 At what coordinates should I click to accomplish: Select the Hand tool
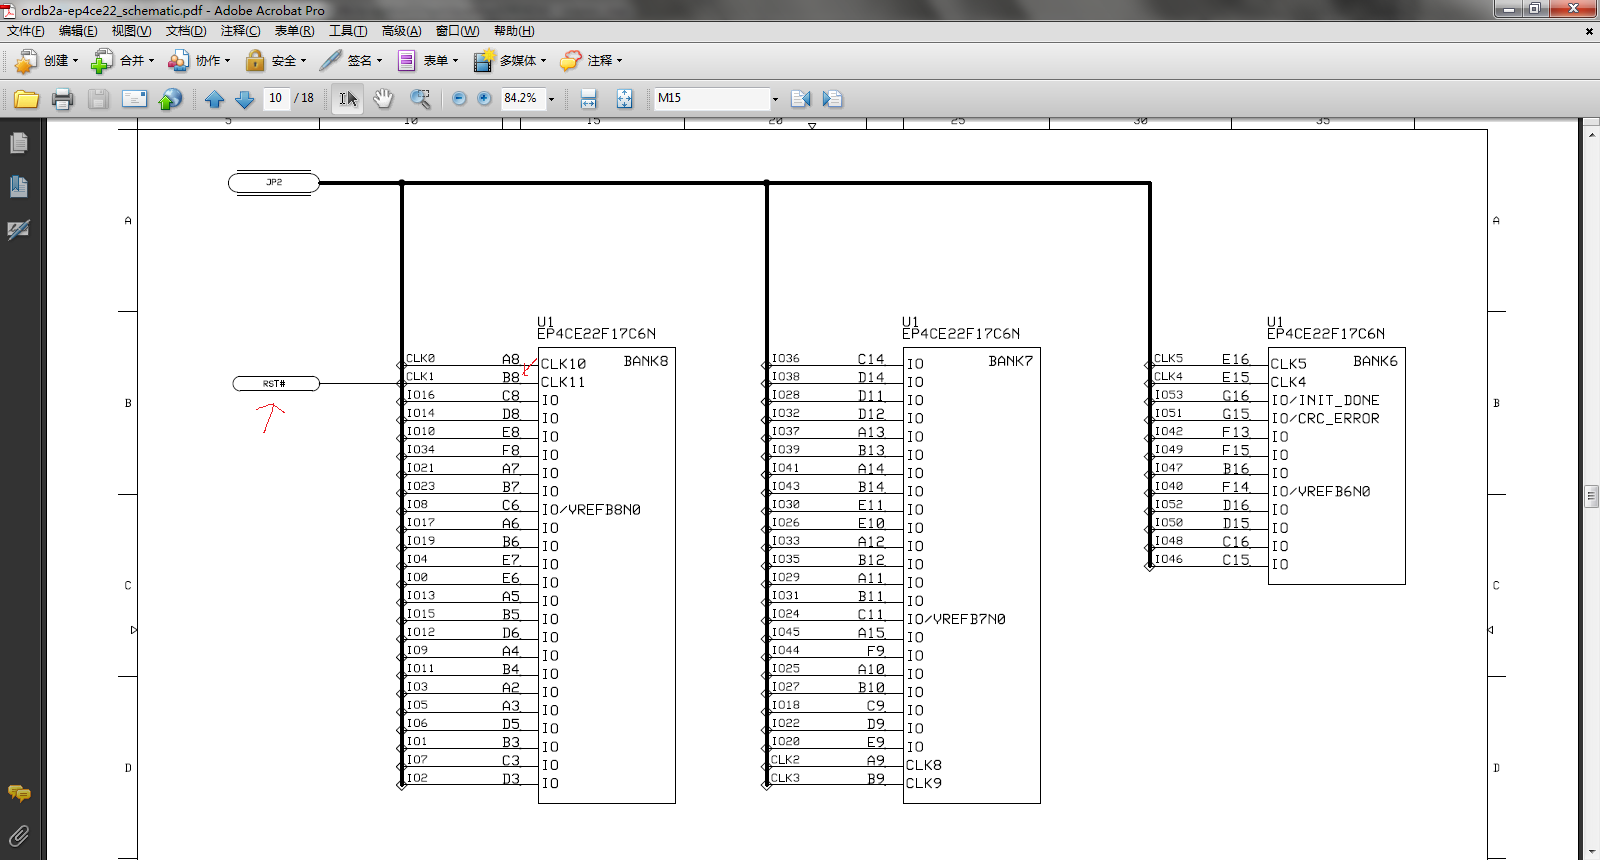click(383, 99)
